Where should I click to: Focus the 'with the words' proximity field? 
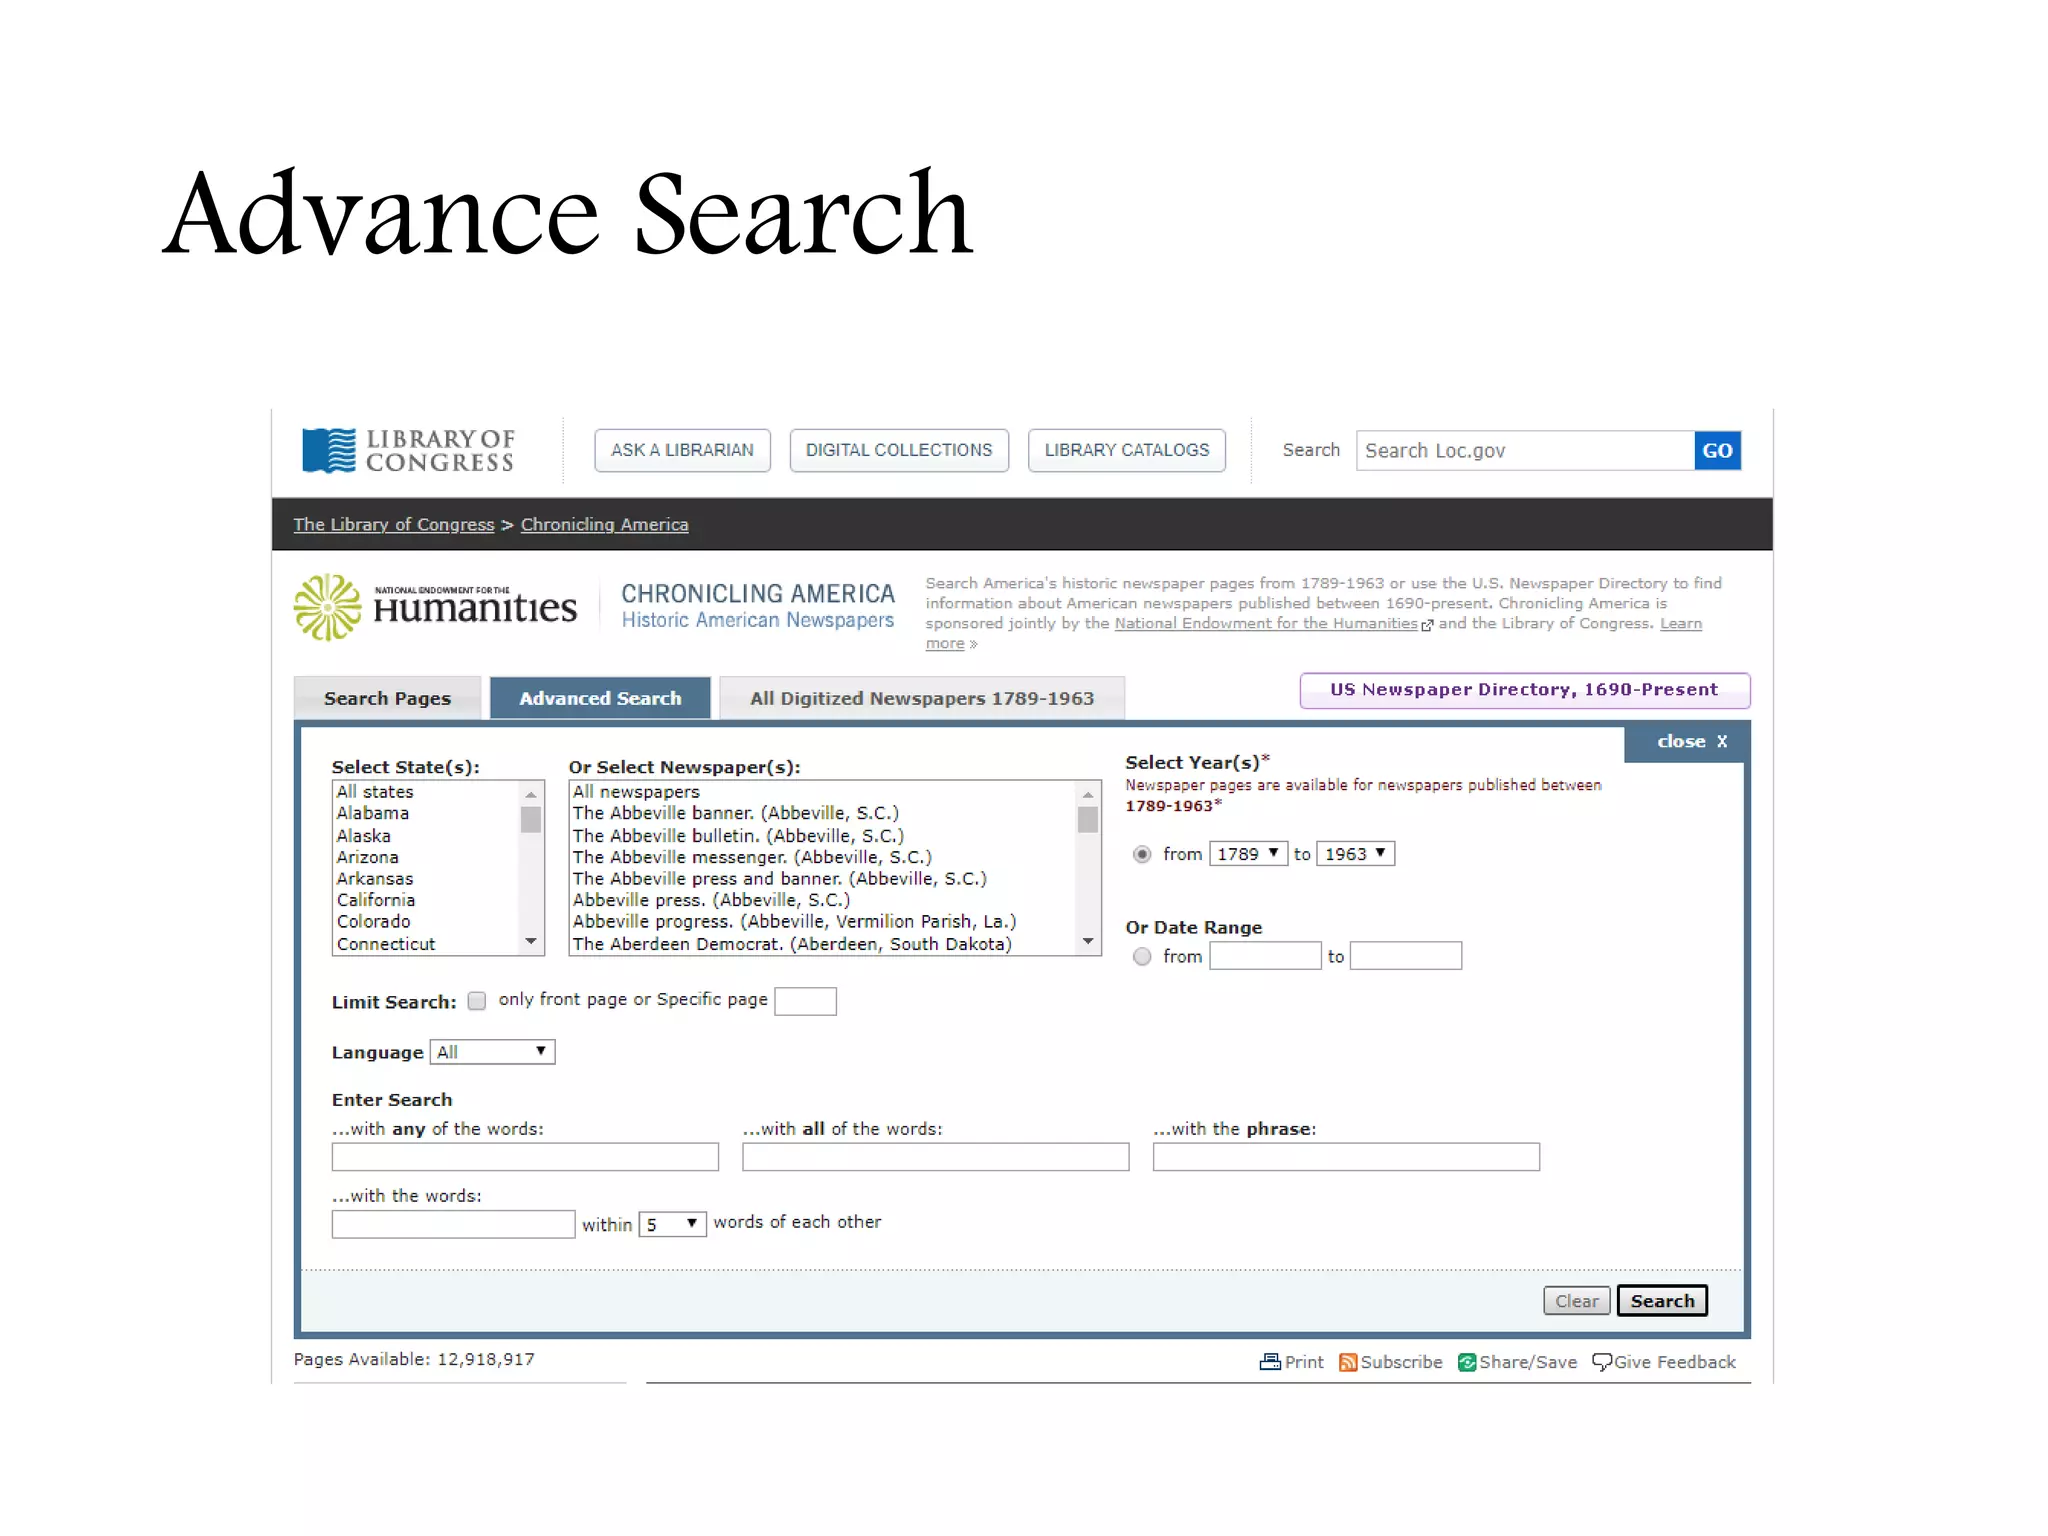(x=453, y=1224)
